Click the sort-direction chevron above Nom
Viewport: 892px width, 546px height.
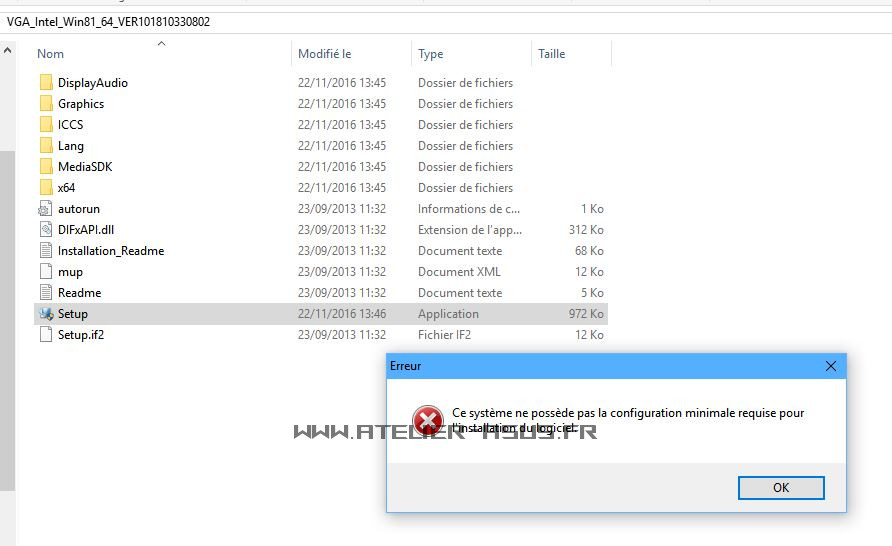(162, 43)
